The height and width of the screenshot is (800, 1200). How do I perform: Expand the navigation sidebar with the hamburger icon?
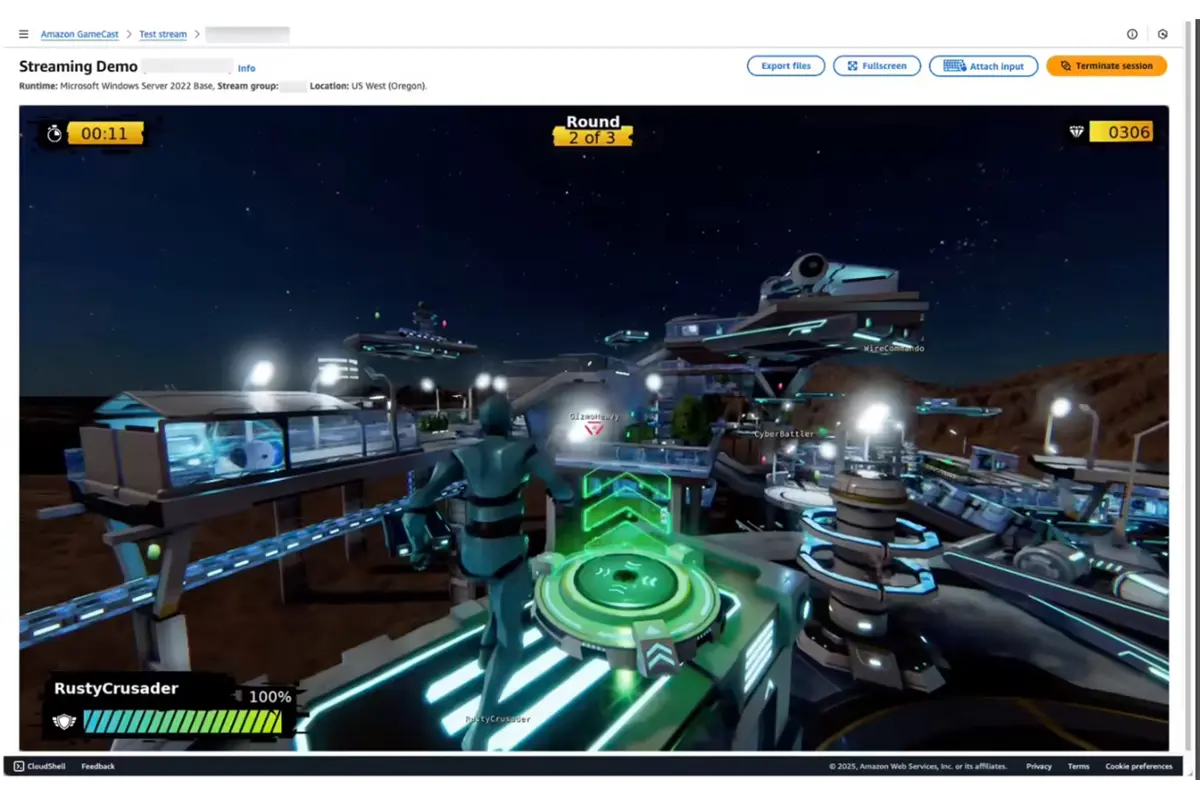point(23,33)
